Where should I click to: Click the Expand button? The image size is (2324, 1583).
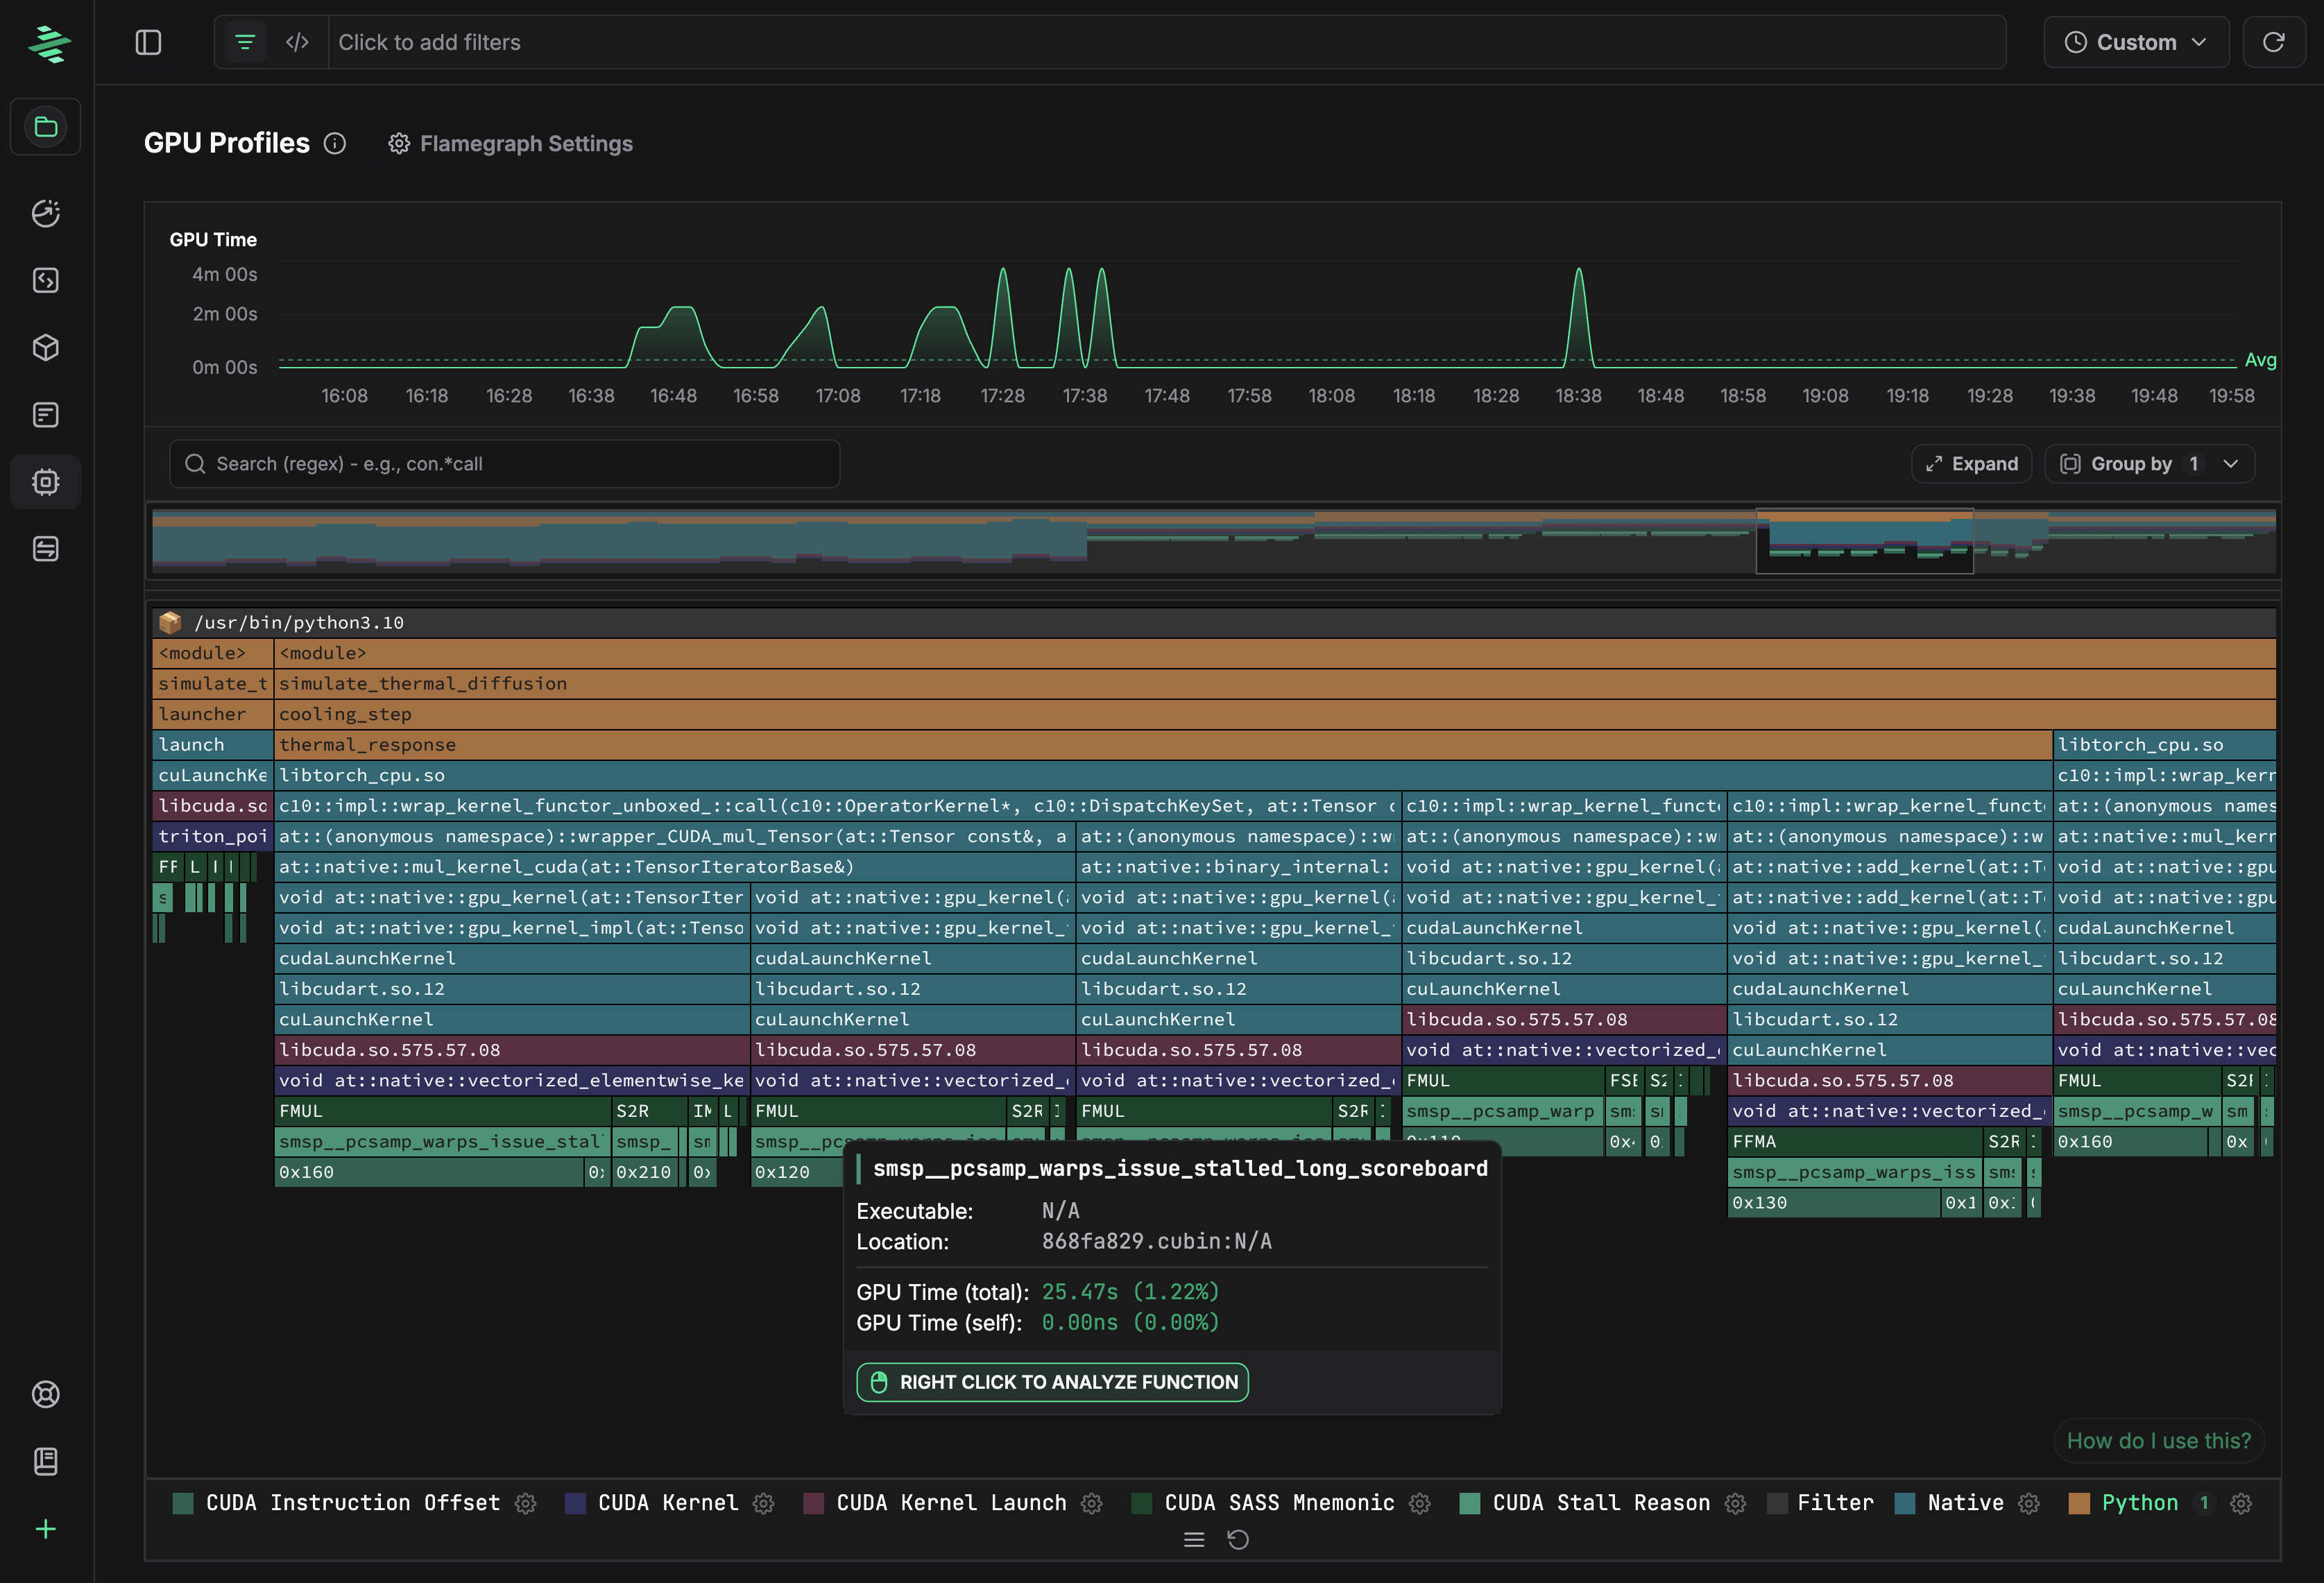click(1971, 464)
